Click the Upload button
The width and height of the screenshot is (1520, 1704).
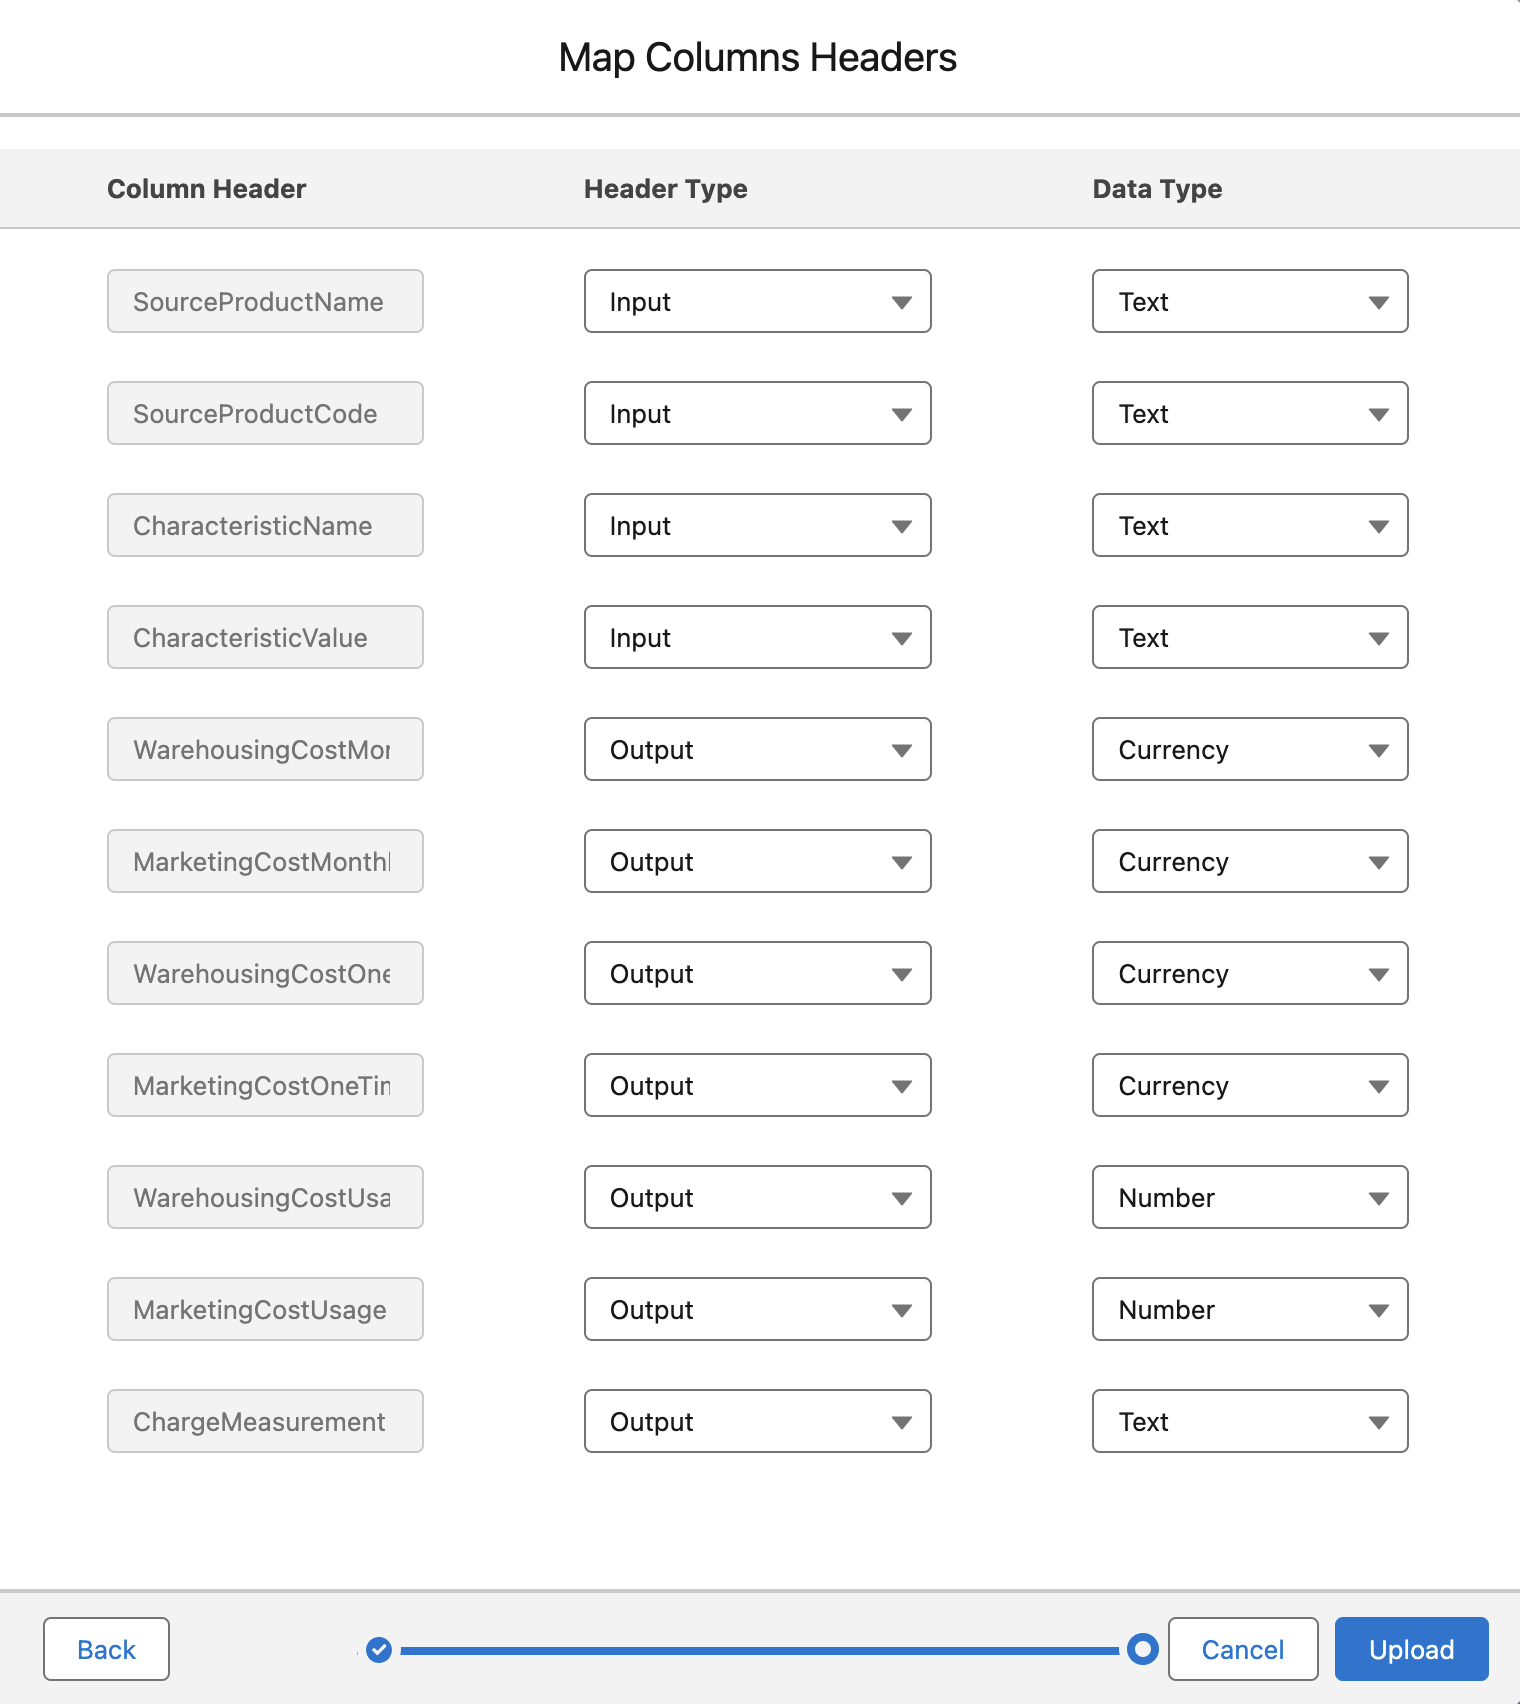pyautogui.click(x=1411, y=1649)
